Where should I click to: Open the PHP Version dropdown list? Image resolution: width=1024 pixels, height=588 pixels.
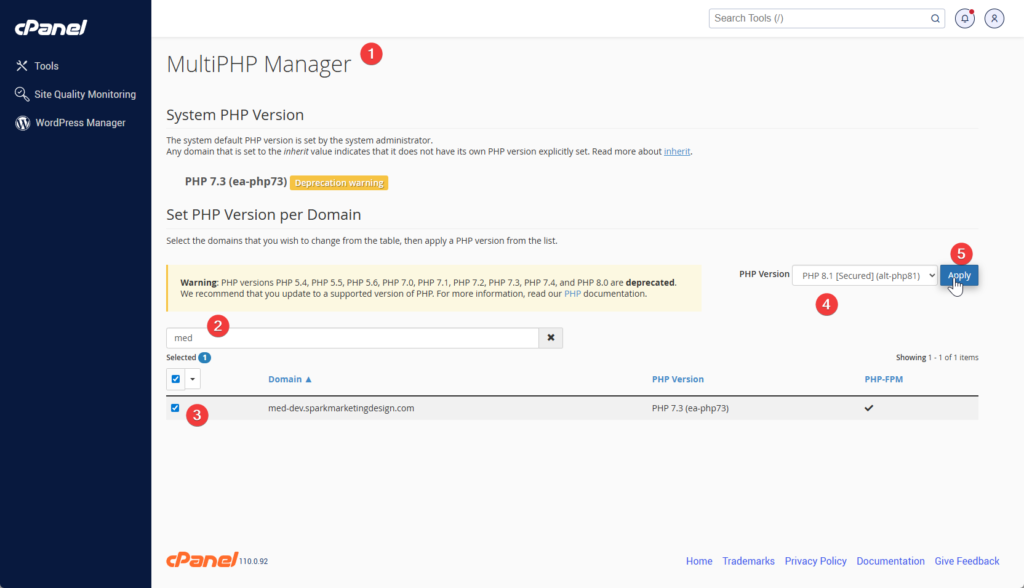[x=864, y=275]
